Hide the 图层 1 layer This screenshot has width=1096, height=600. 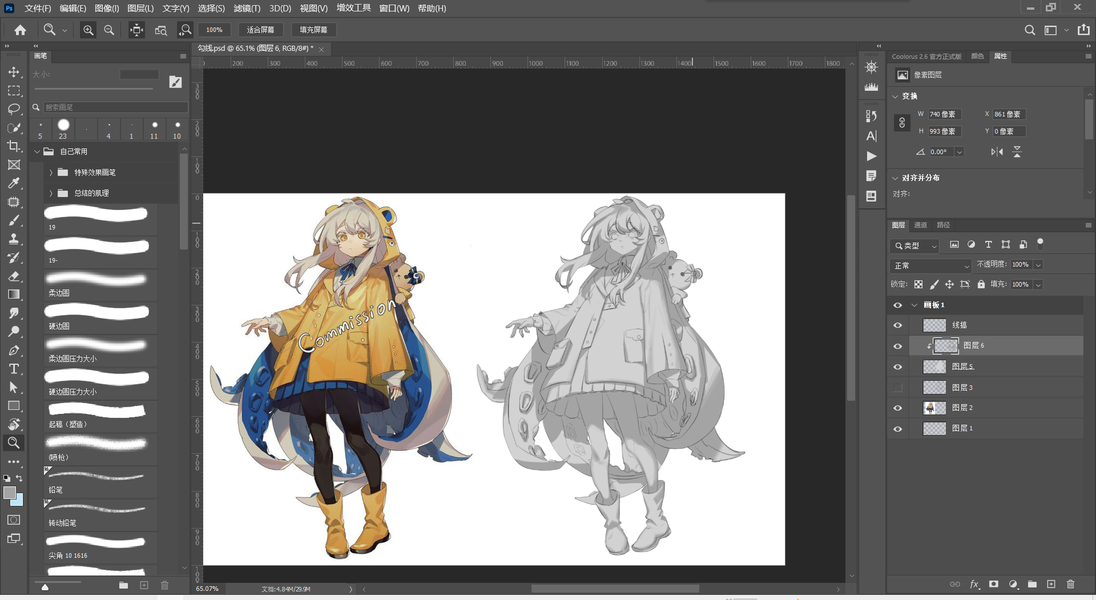click(897, 429)
